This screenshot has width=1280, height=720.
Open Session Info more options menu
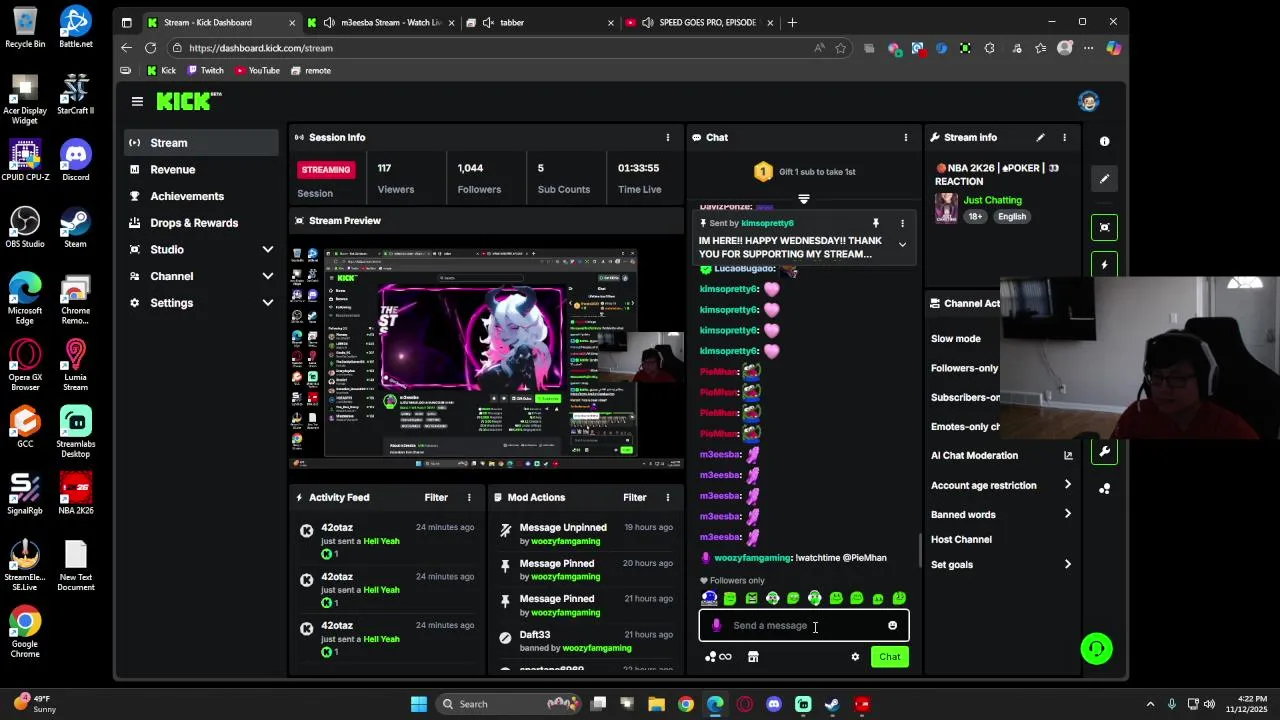pyautogui.click(x=668, y=137)
